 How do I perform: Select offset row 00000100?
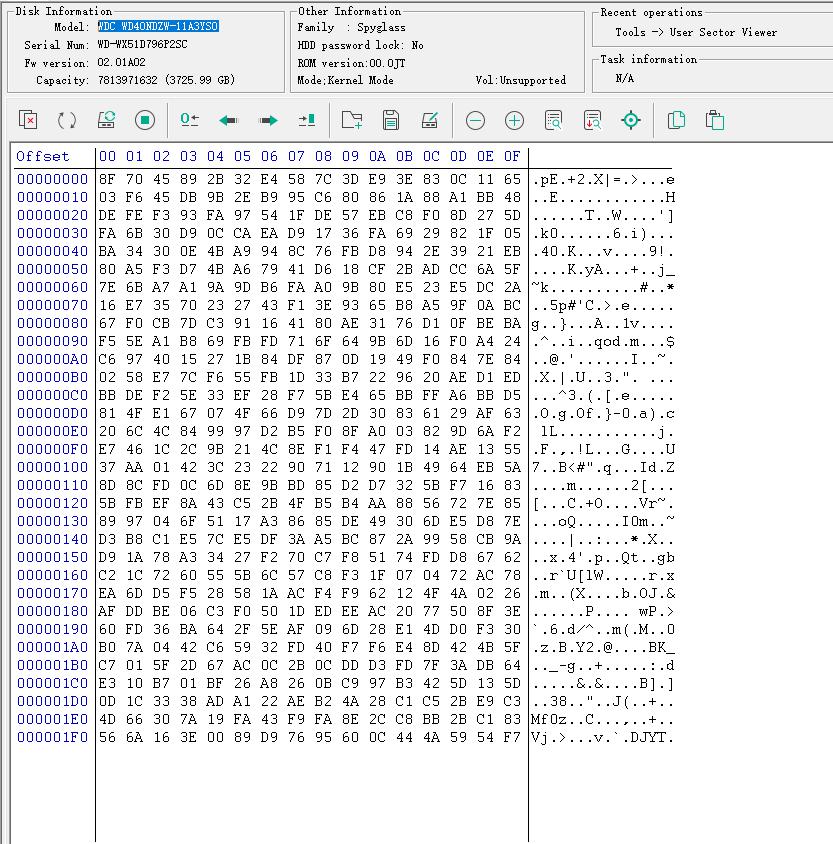click(52, 467)
